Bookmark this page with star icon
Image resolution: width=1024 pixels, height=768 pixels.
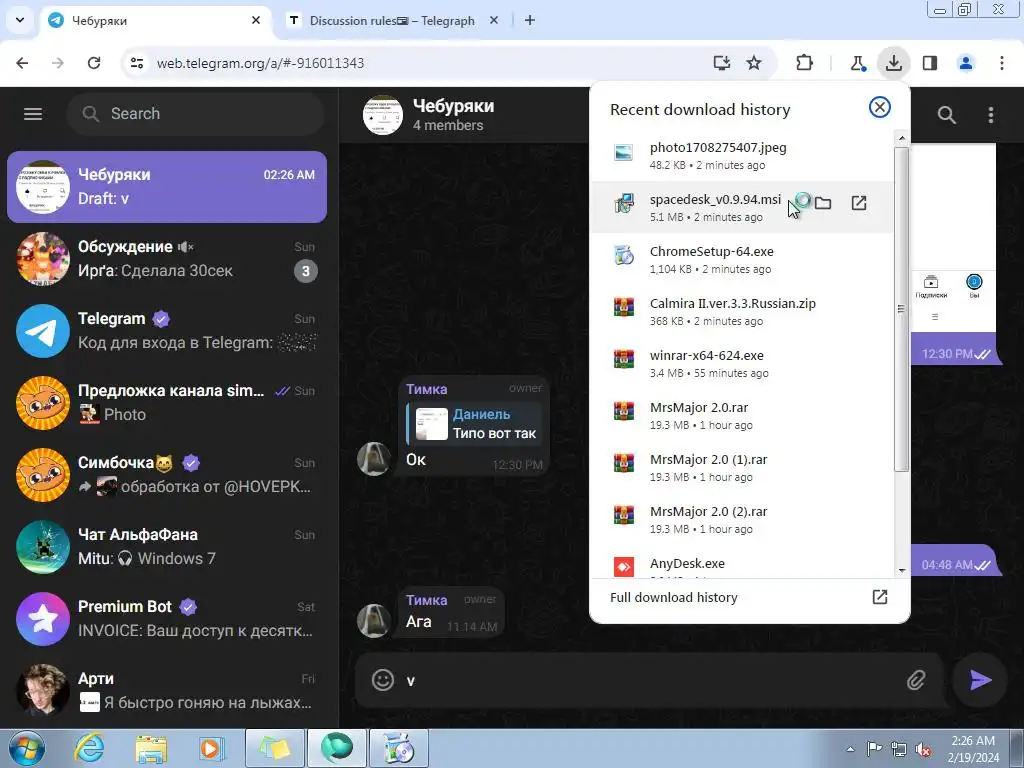point(754,63)
